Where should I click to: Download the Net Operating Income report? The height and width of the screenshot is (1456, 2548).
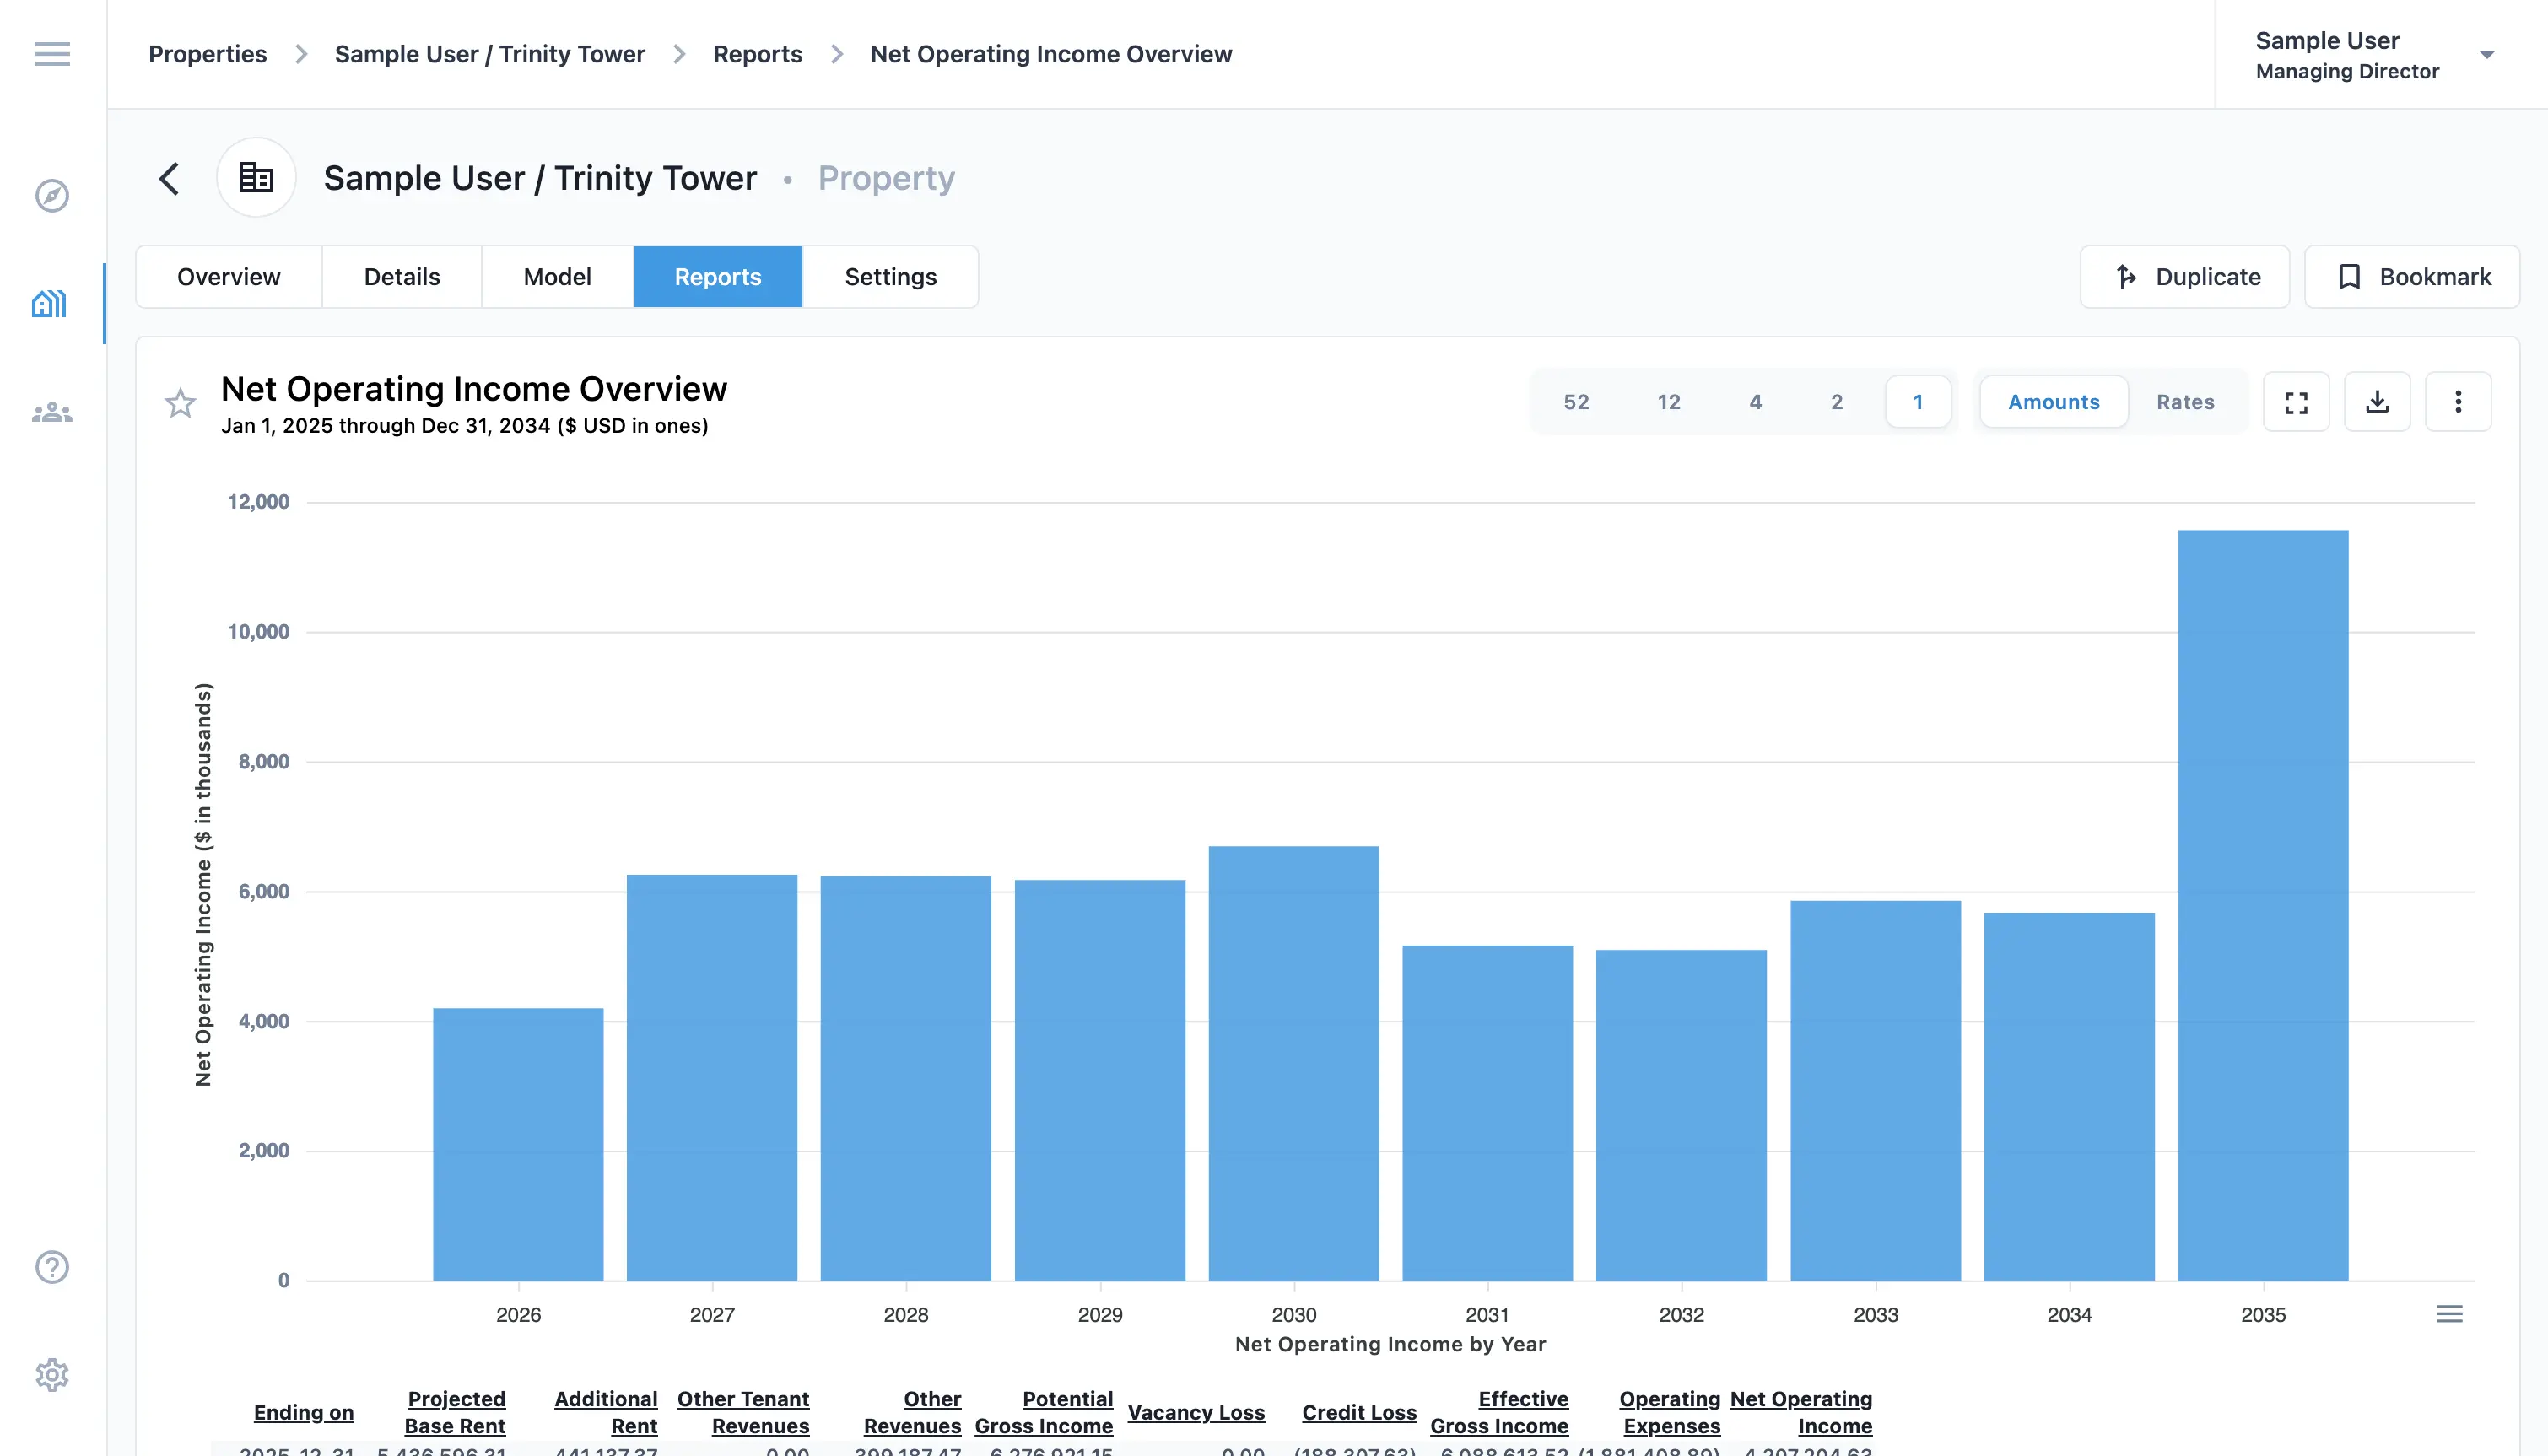(x=2377, y=402)
